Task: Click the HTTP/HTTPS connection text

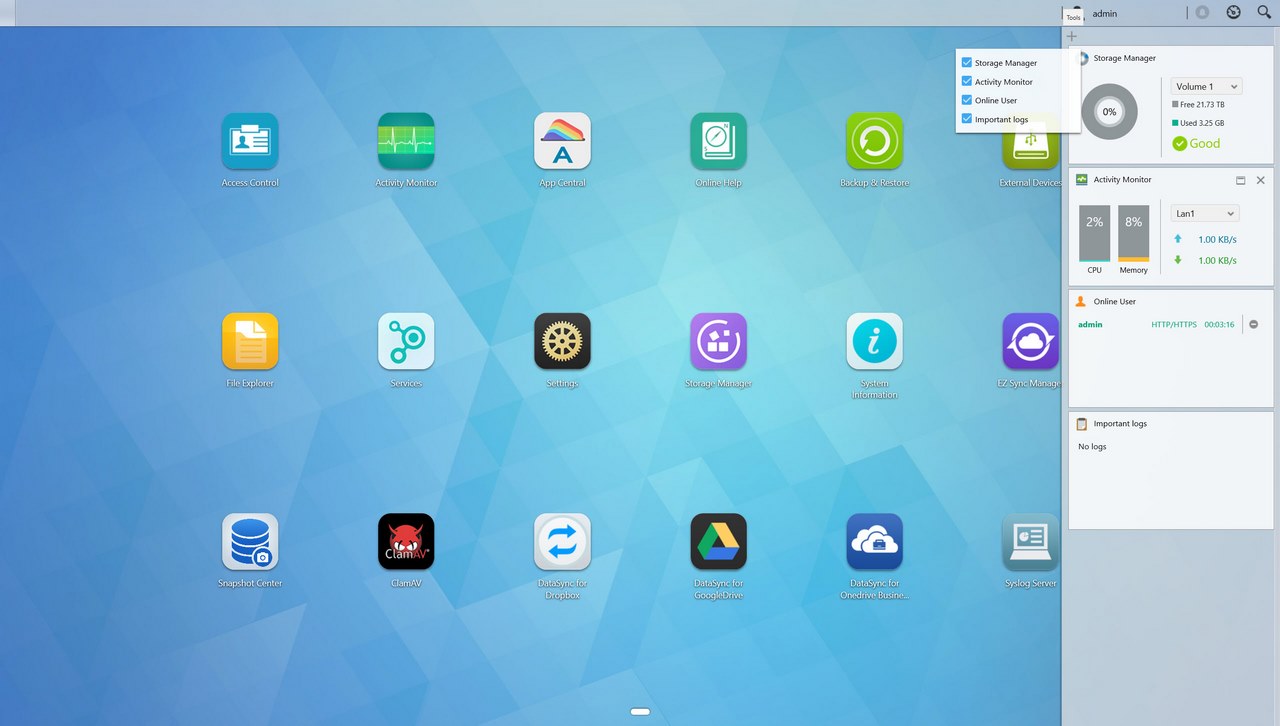Action: (x=1174, y=324)
